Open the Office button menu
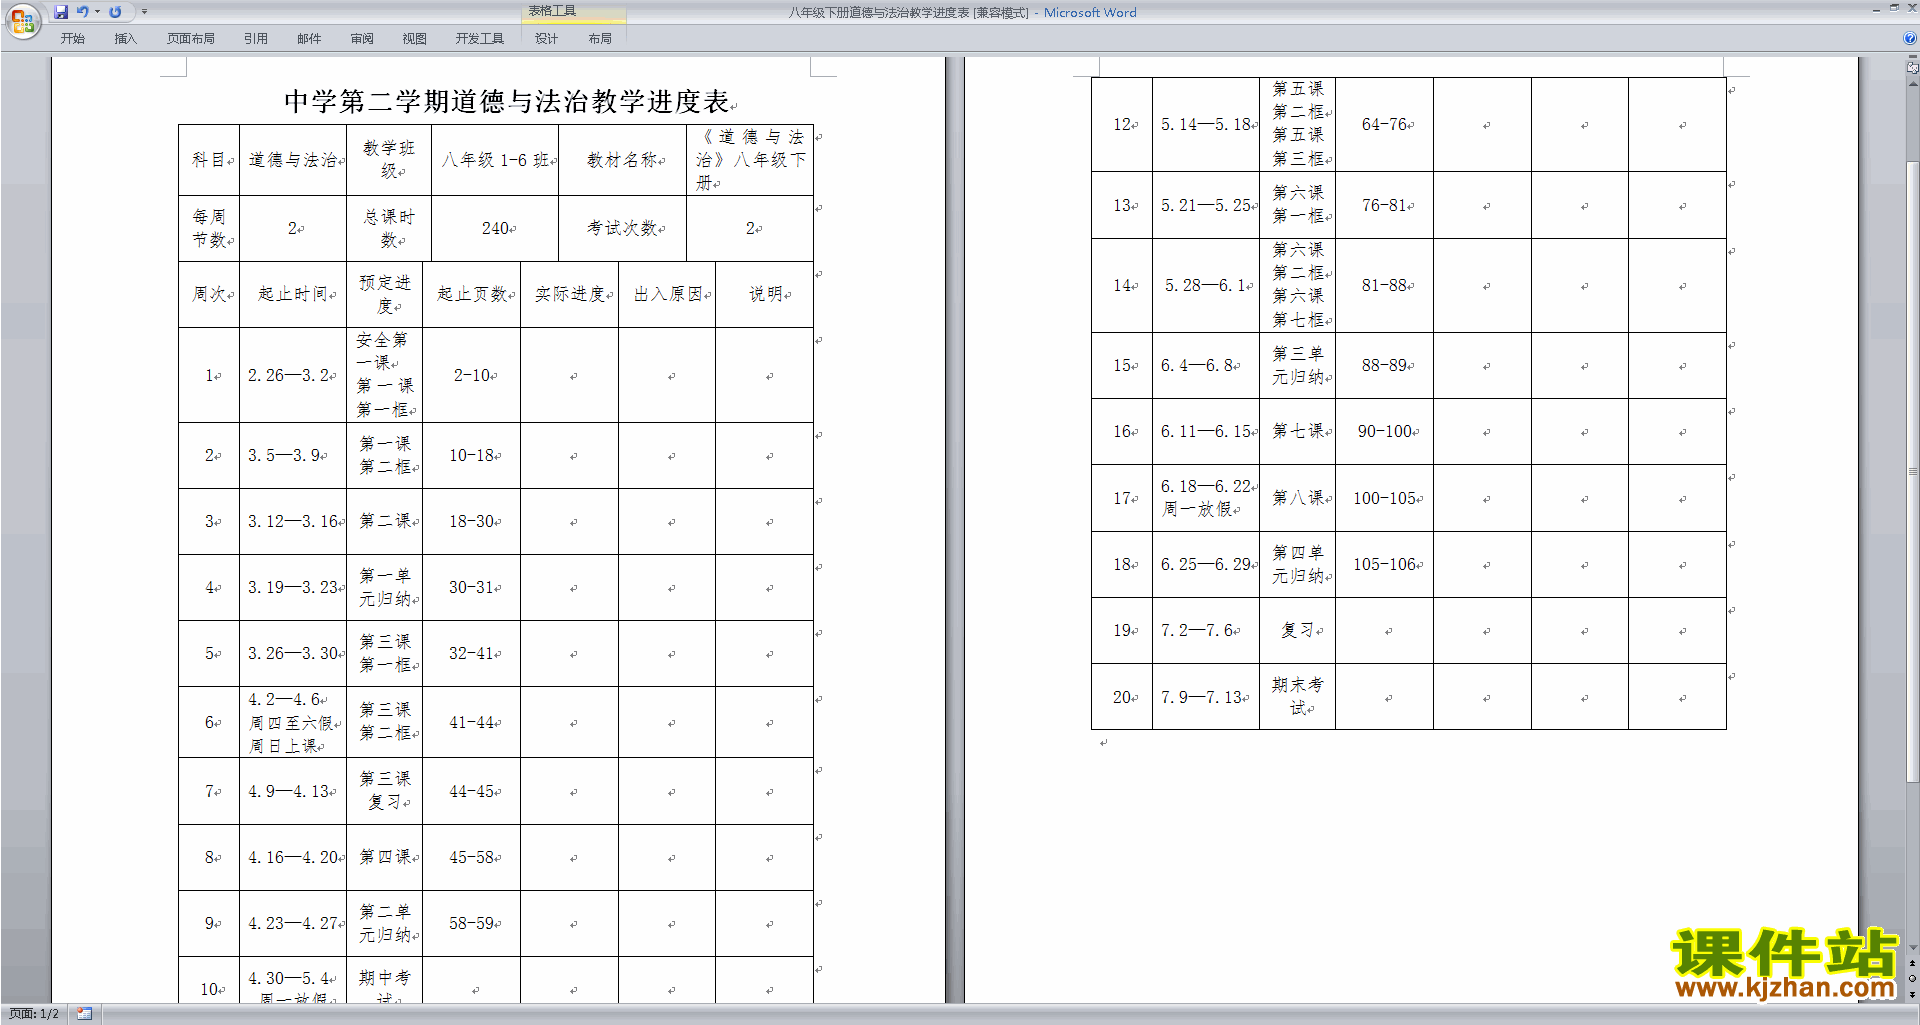 22,19
